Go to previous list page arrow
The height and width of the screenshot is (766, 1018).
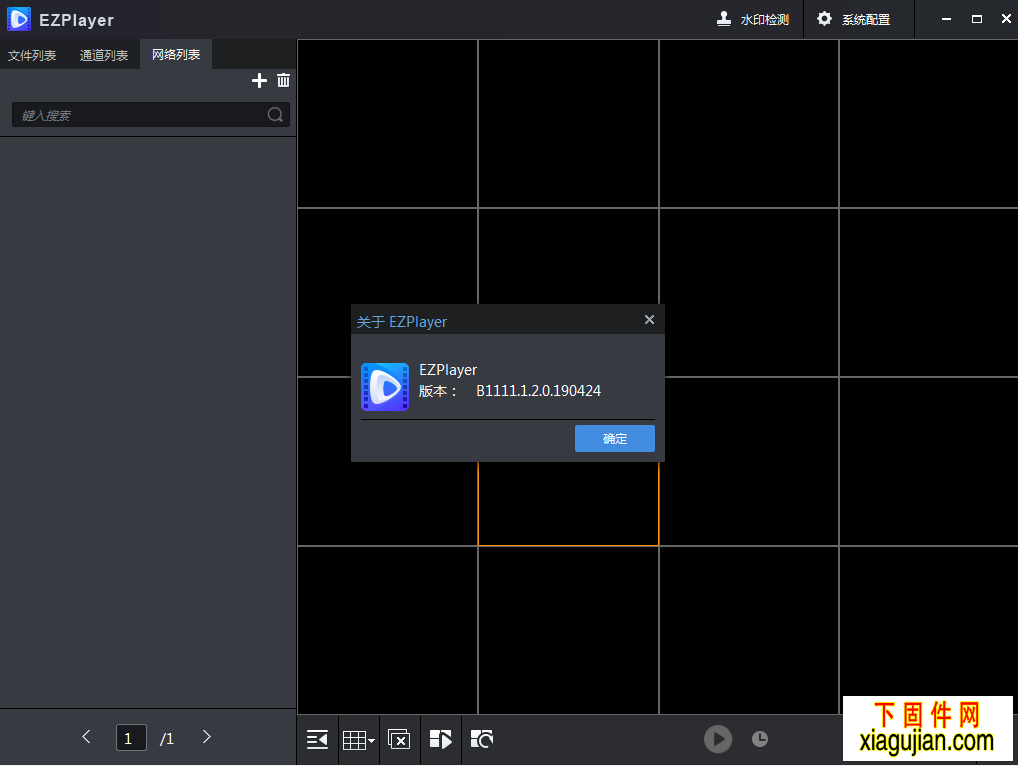(x=86, y=737)
